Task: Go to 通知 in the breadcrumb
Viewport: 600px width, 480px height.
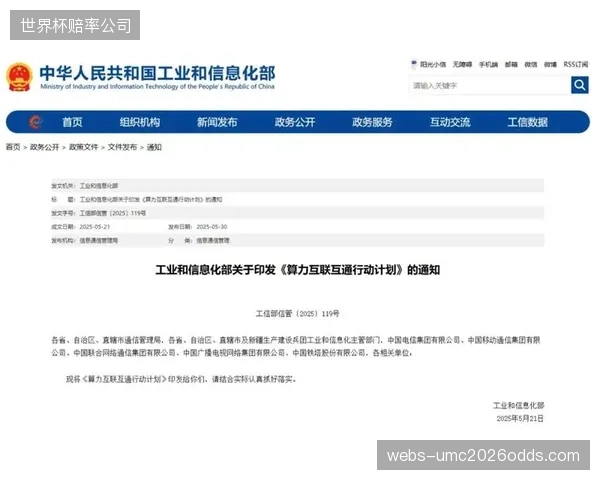Action: [154, 147]
